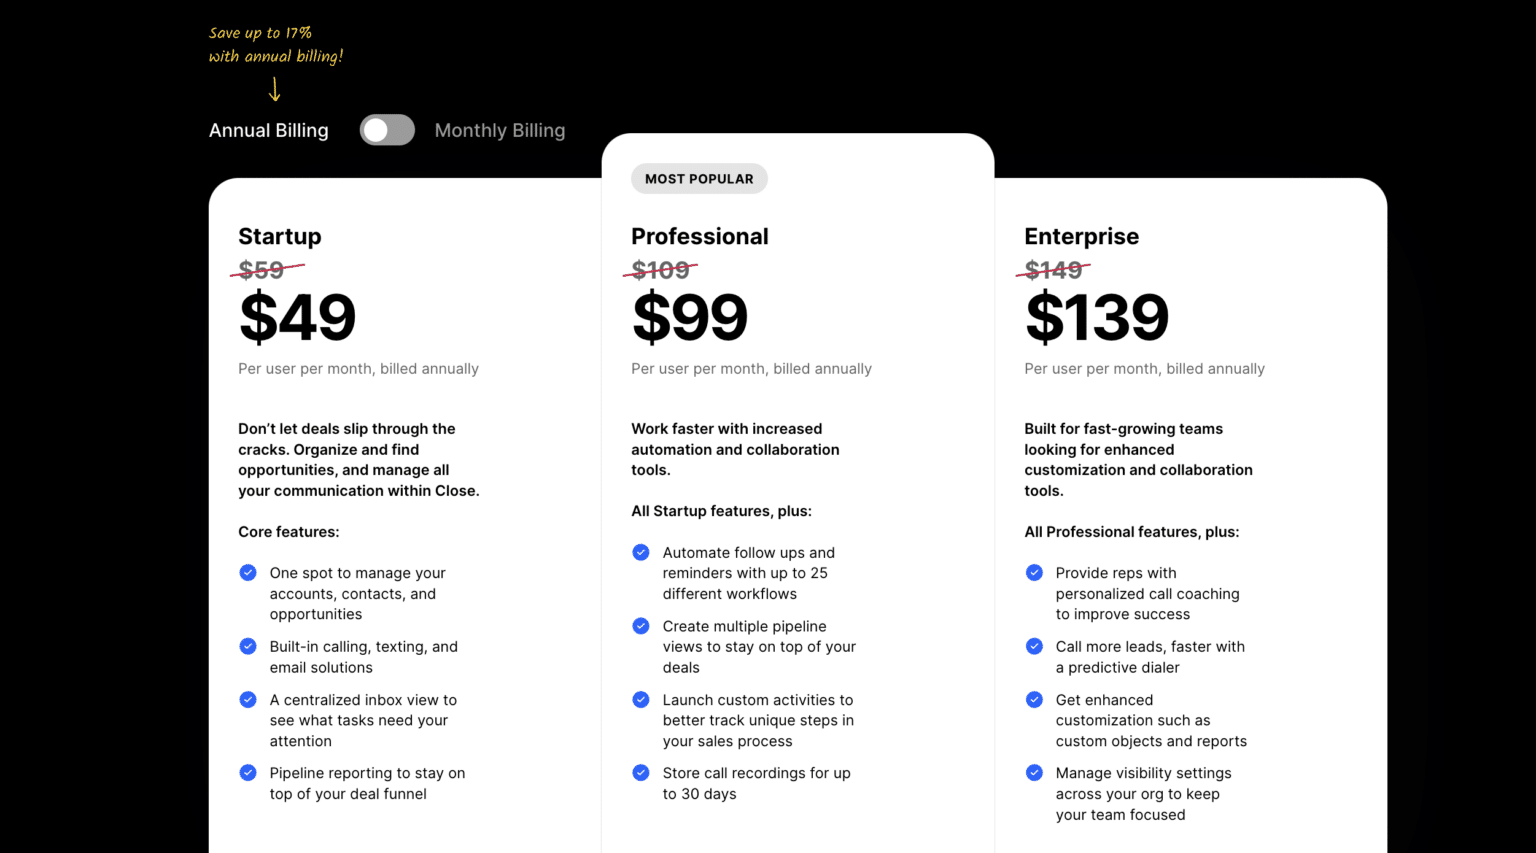Click the checkmark beside 'A centralized inbox view' feature
Viewport: 1536px width, 853px height.
pyautogui.click(x=248, y=699)
